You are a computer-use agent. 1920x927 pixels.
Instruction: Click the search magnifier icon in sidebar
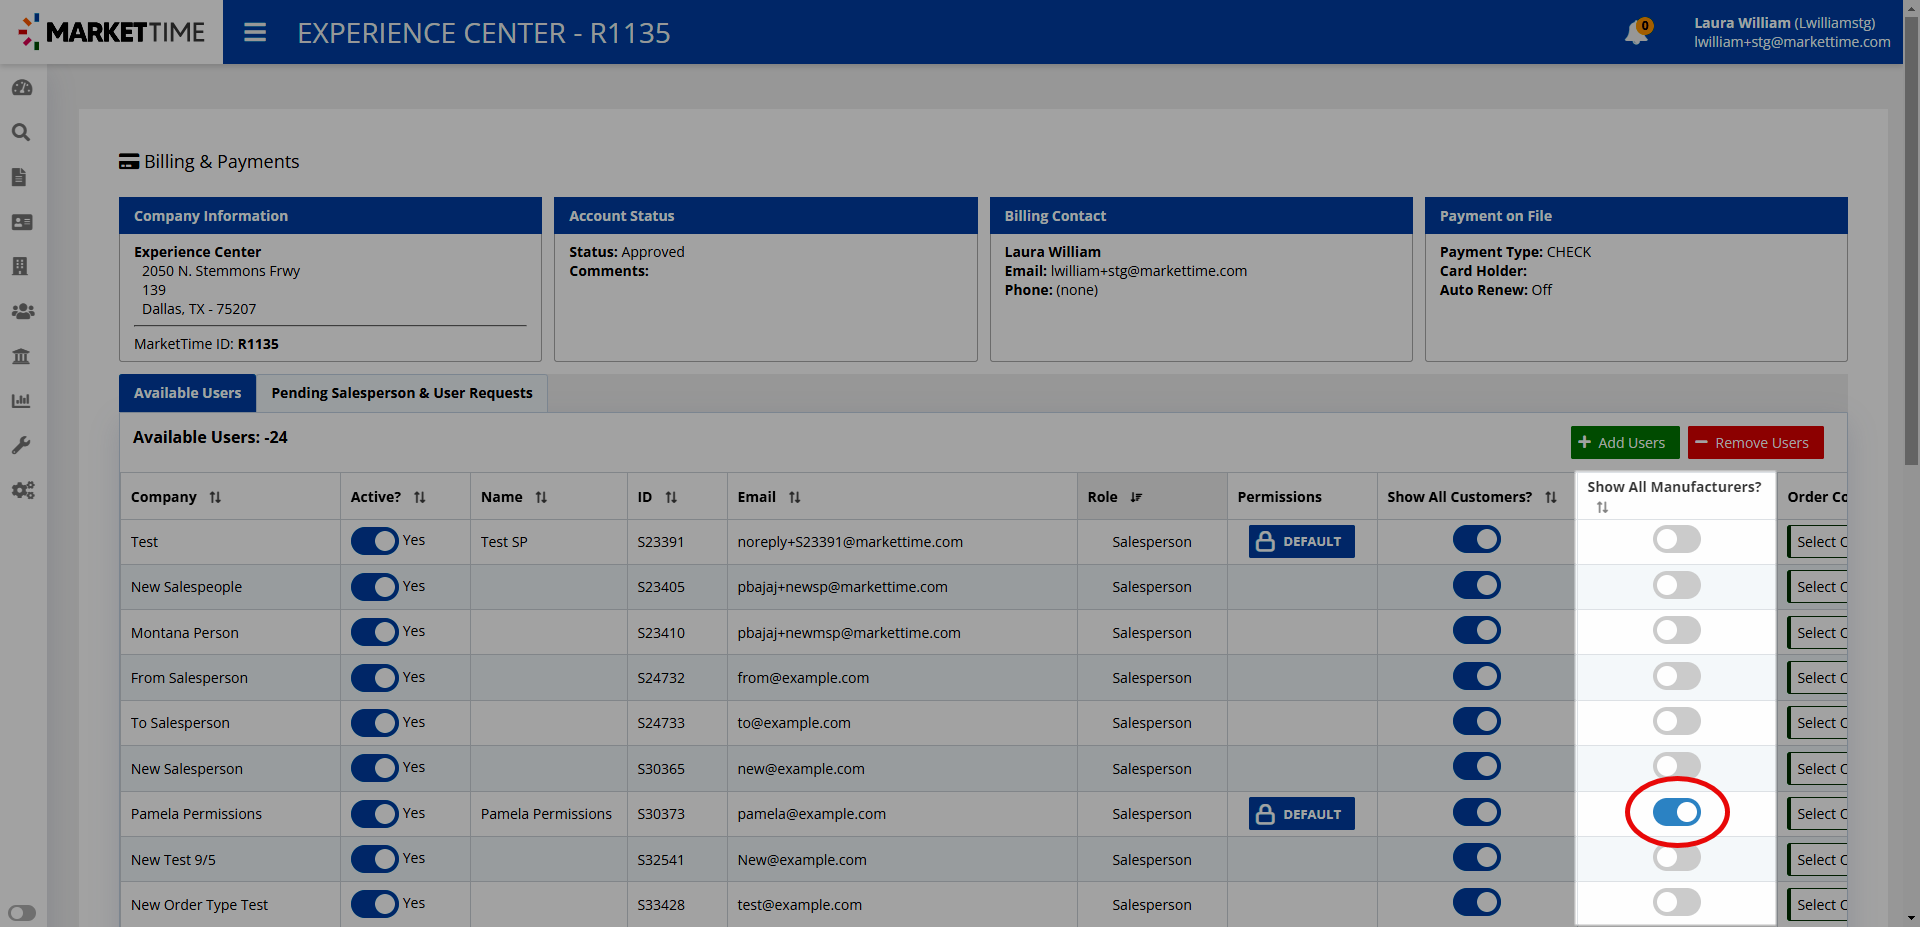tap(21, 133)
